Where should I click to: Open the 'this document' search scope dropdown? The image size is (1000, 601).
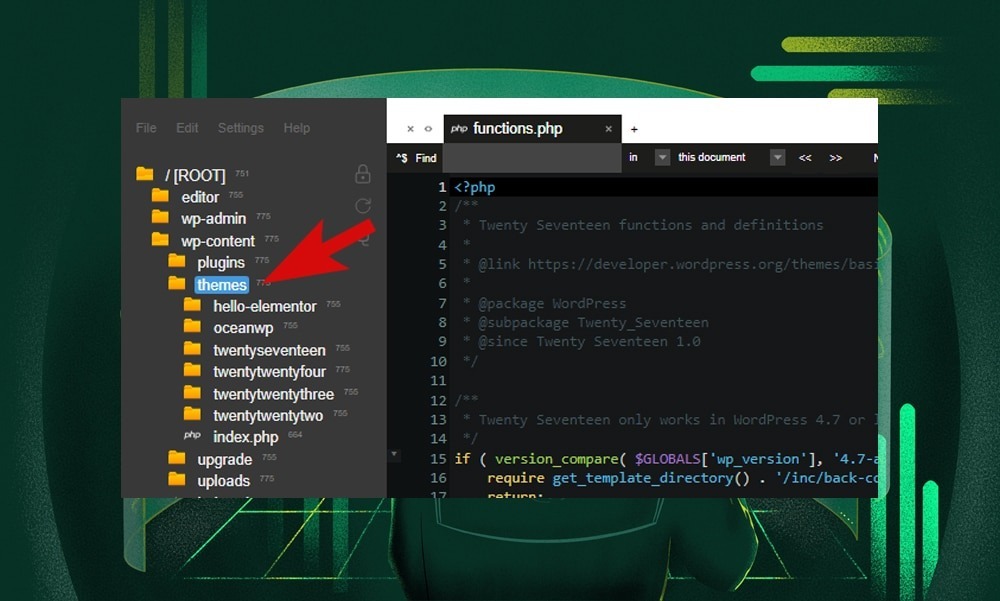[713, 157]
